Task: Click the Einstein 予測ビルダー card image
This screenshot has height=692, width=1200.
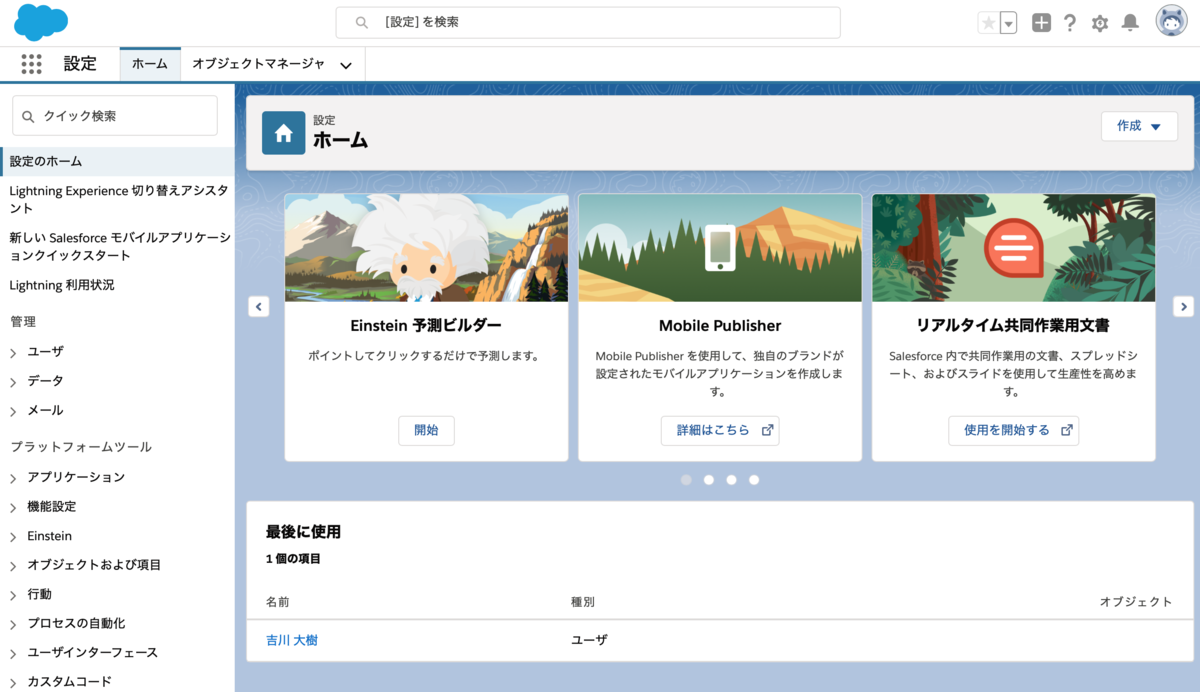Action: coord(426,248)
